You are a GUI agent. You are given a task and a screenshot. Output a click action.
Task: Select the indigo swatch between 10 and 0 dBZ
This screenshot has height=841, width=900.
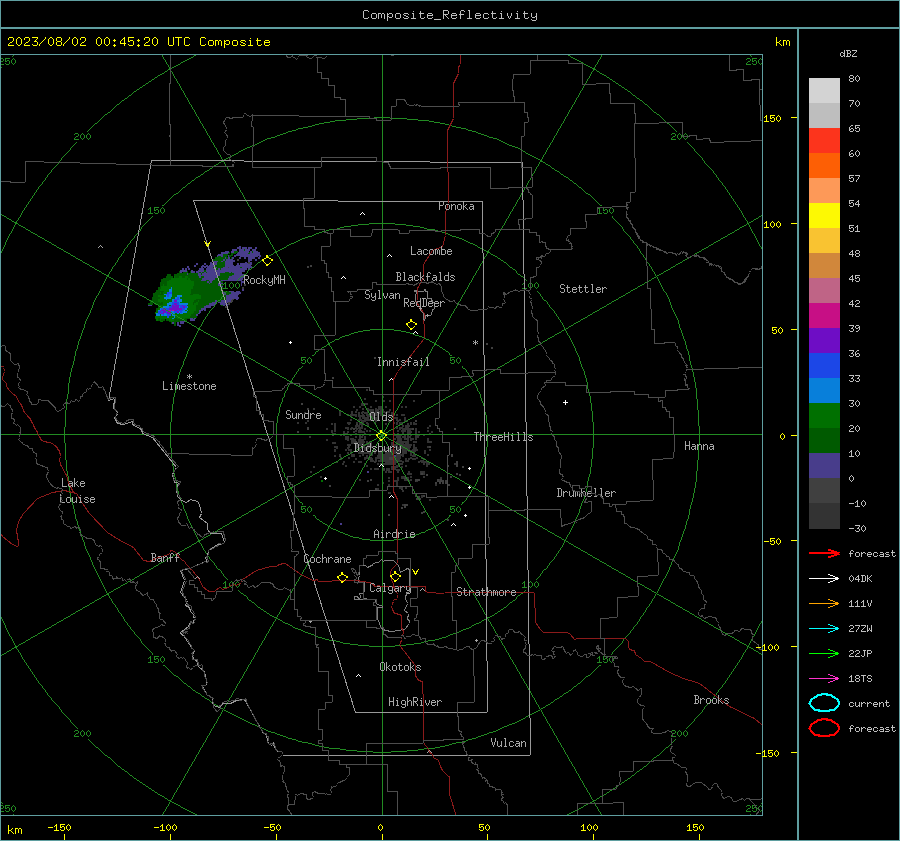[824, 466]
